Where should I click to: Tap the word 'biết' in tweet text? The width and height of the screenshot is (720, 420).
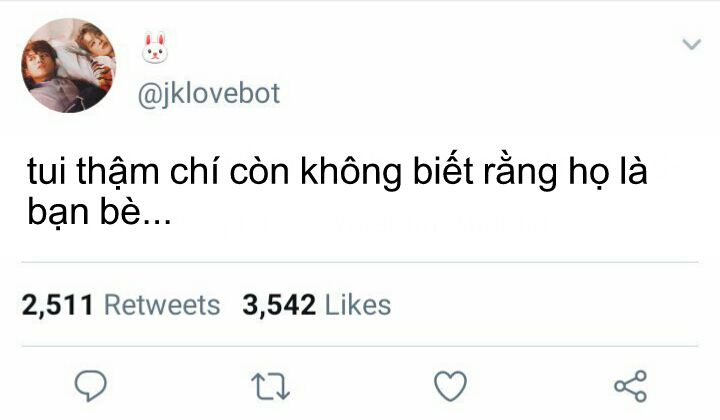(443, 171)
